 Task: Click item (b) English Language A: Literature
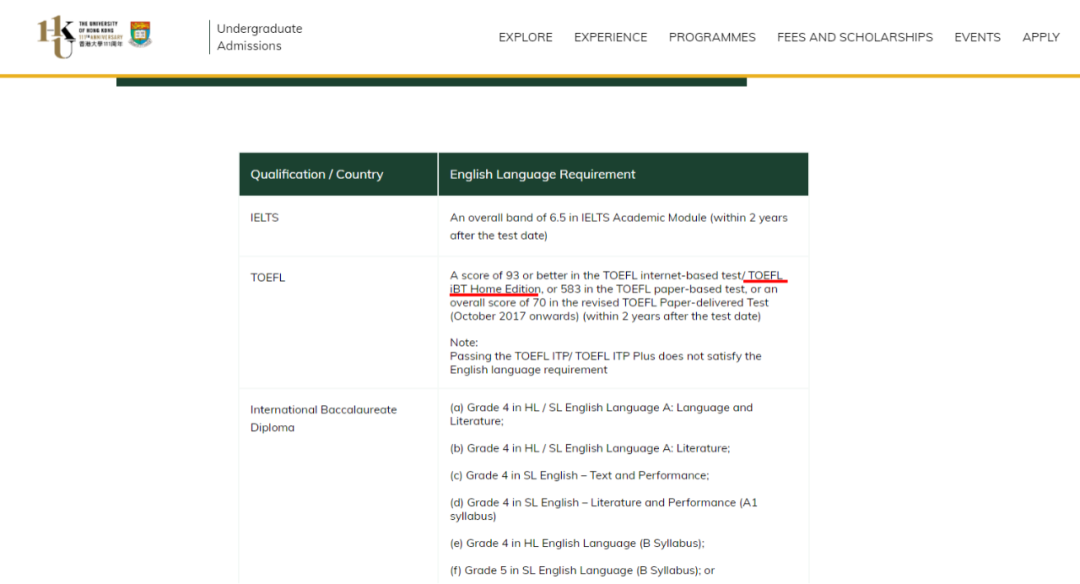pyautogui.click(x=590, y=448)
